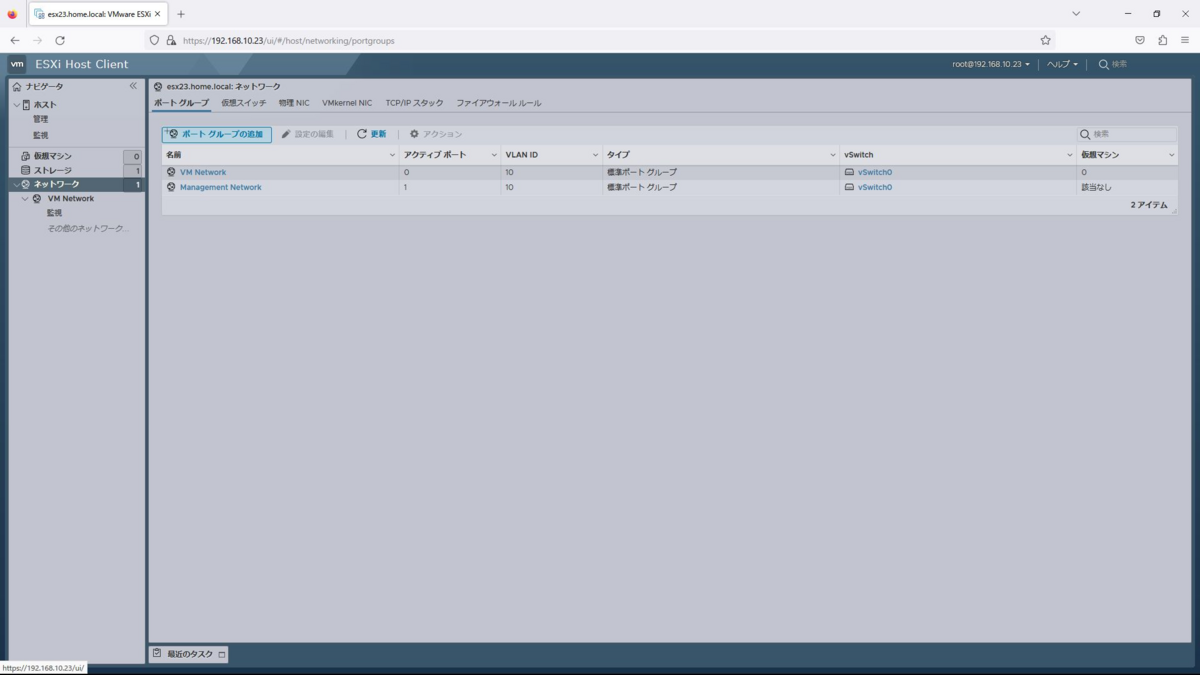Select Monitor under VM Network in navigator

pos(54,213)
